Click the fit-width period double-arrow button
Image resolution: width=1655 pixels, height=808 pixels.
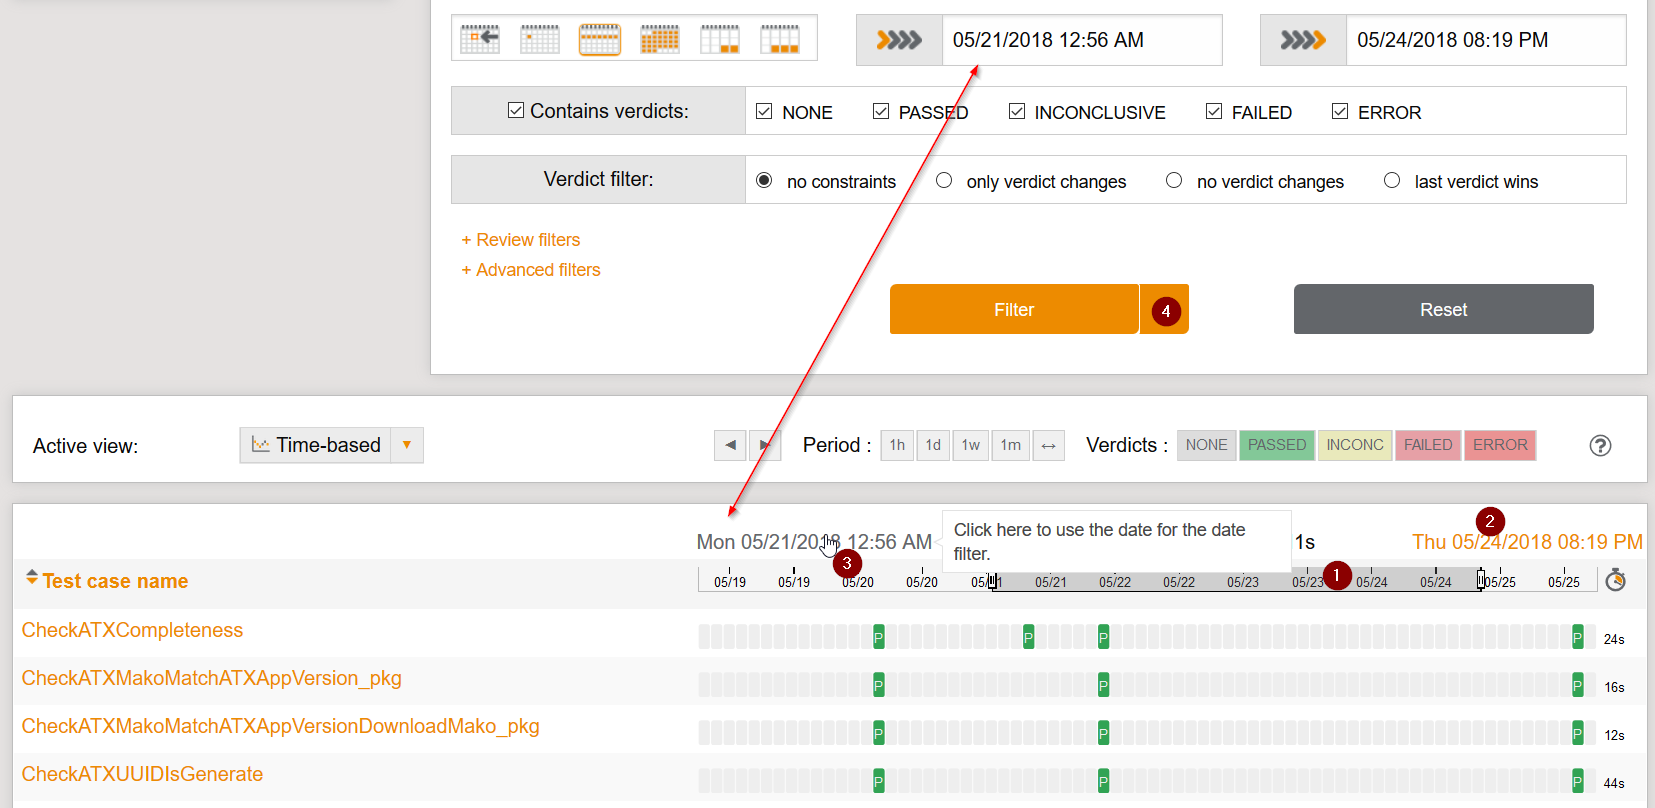tap(1048, 446)
